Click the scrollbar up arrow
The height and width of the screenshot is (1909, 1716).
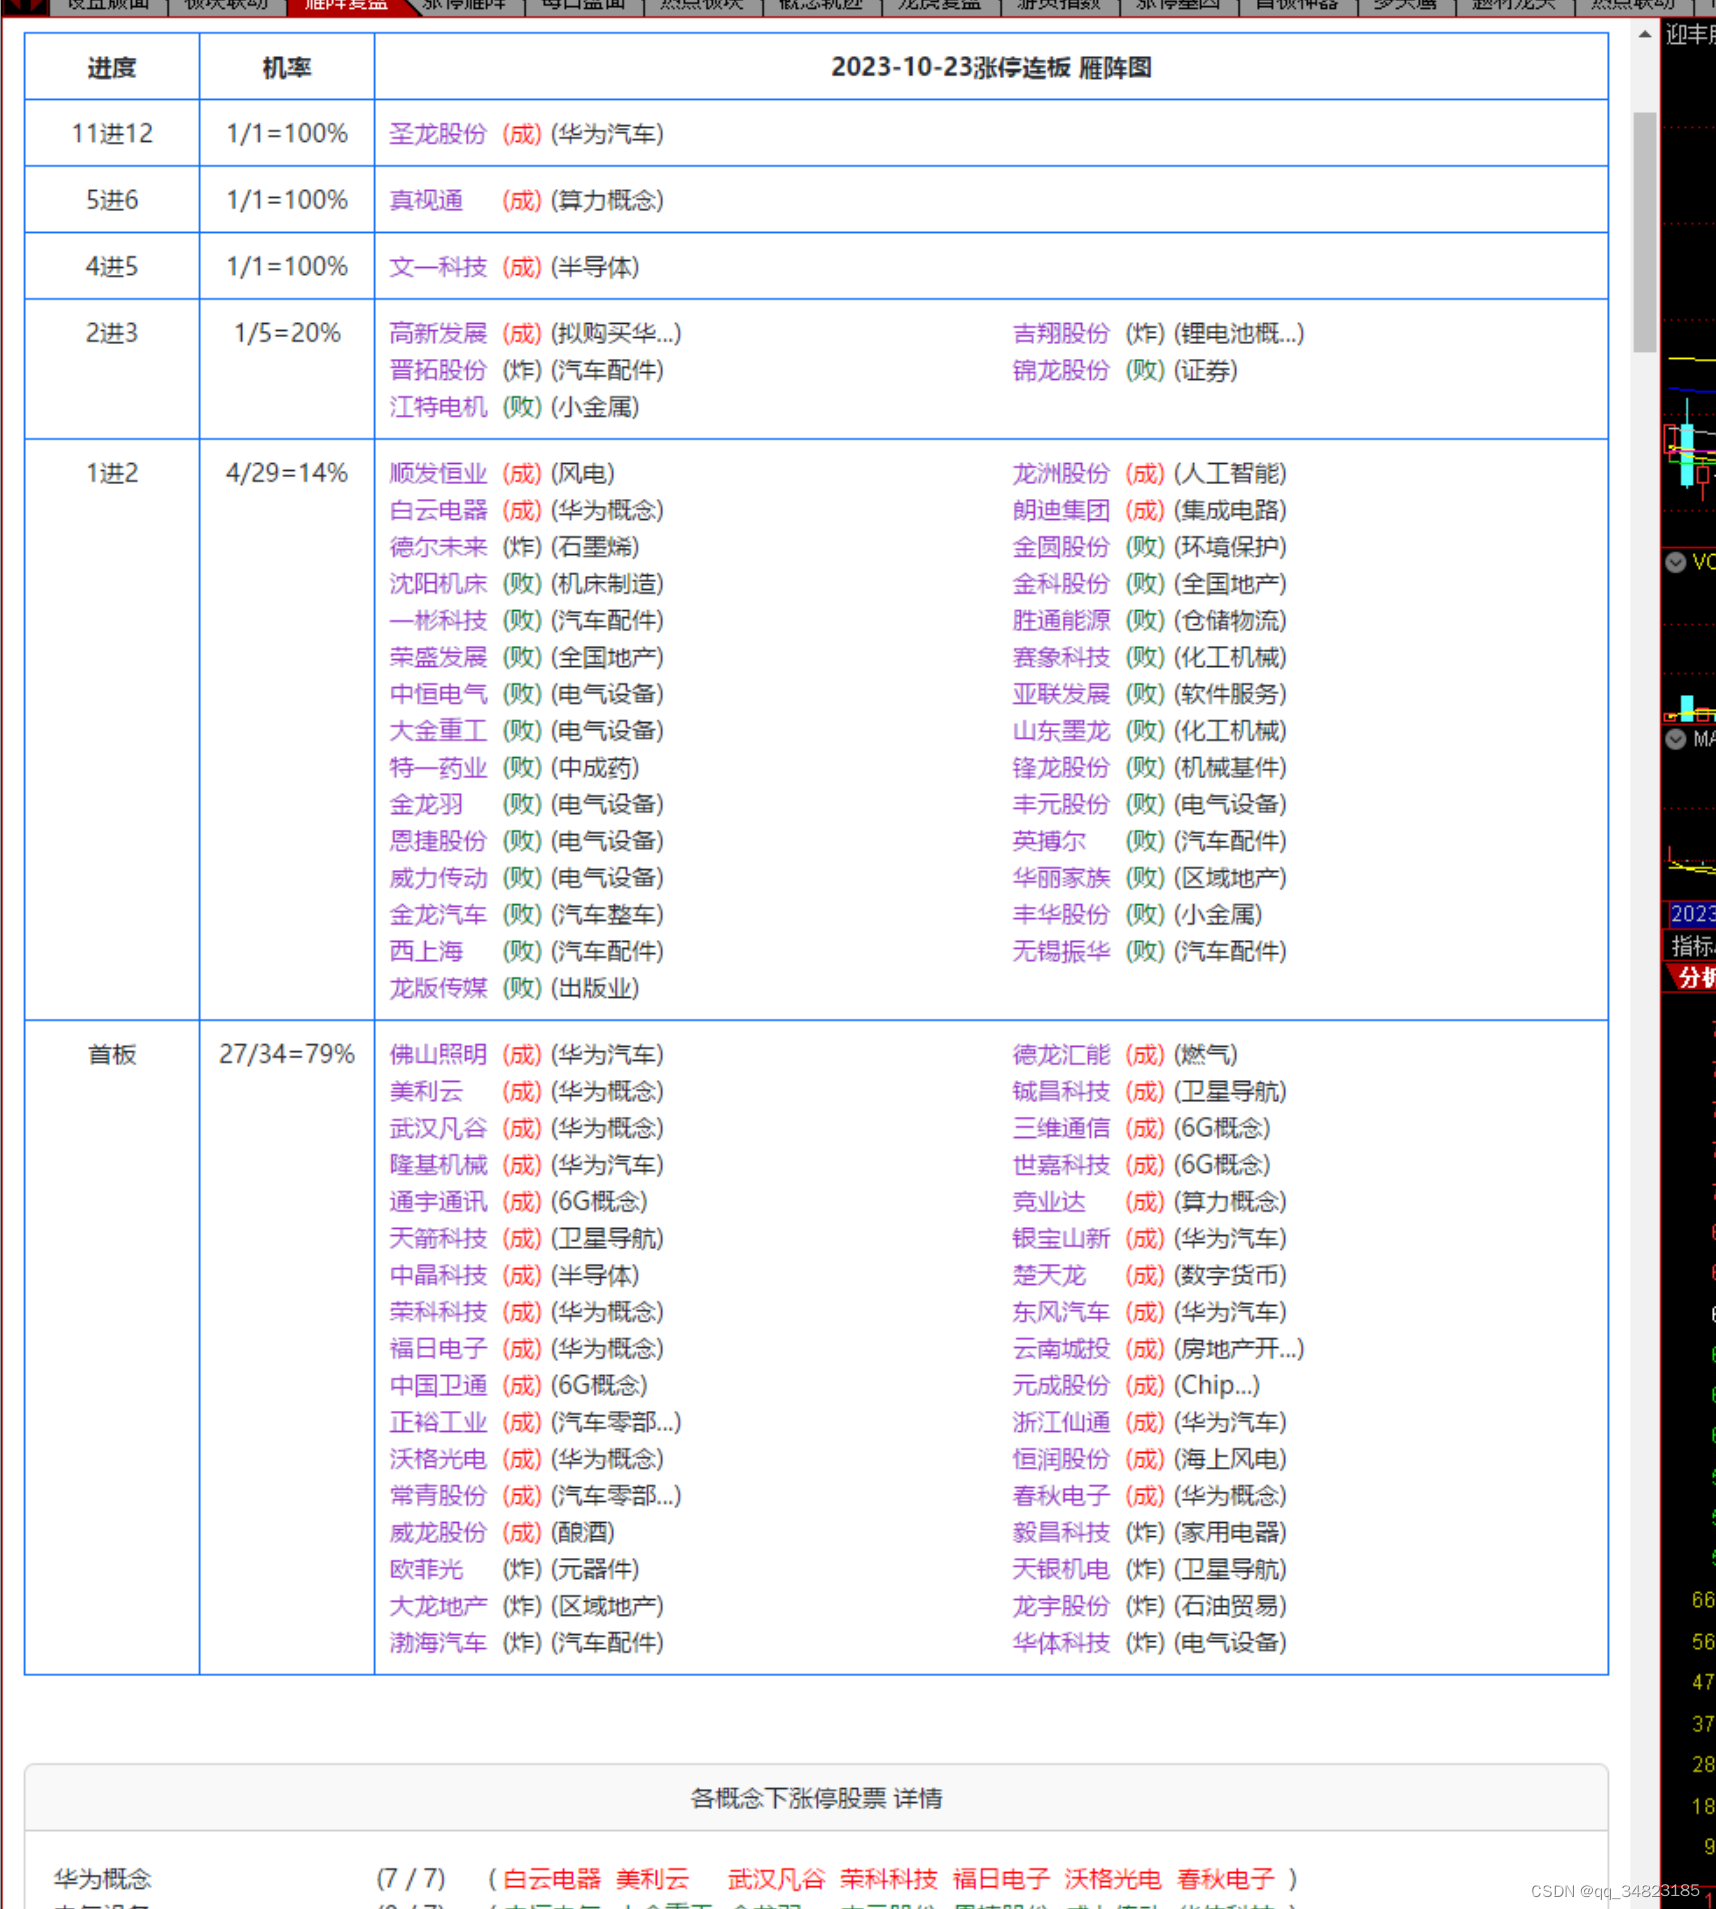pyautogui.click(x=1645, y=34)
